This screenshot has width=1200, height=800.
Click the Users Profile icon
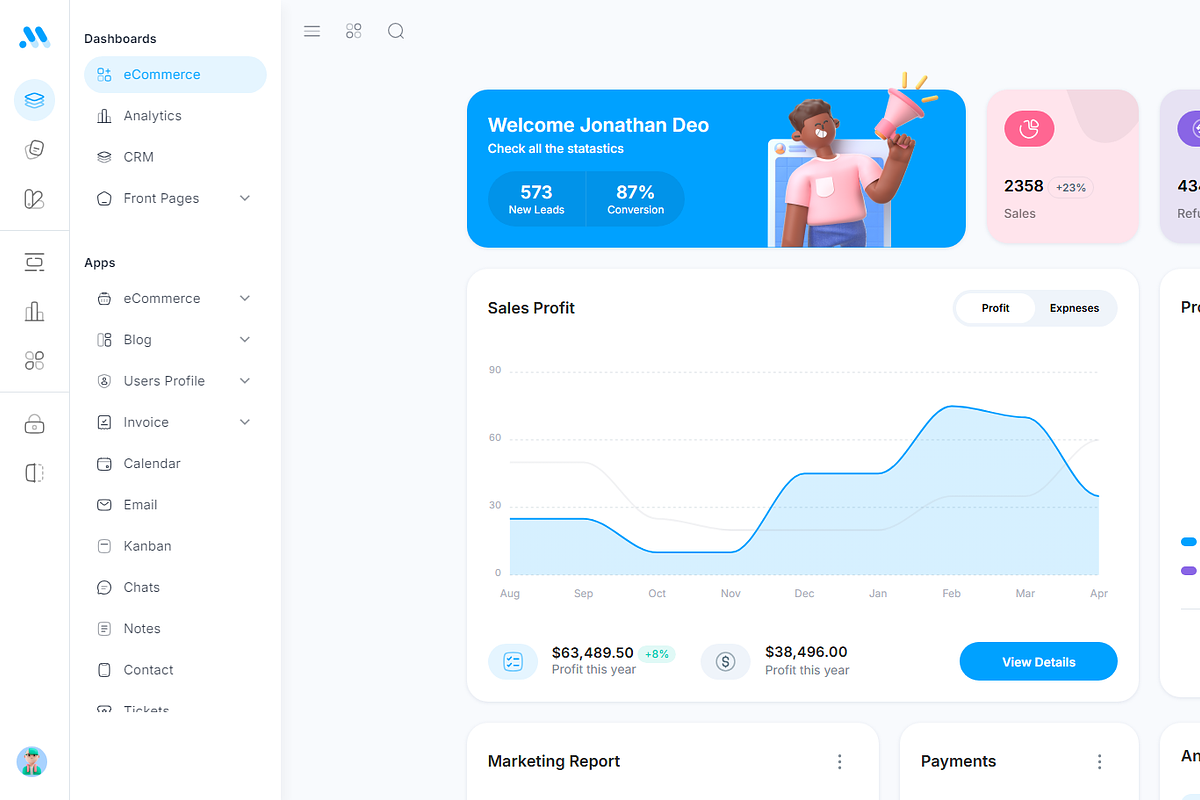click(x=104, y=381)
